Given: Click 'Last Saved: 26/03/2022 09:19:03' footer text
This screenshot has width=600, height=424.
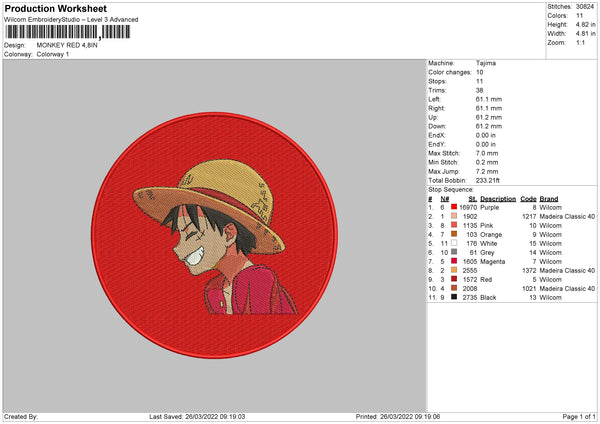Looking at the screenshot, I should (x=197, y=417).
